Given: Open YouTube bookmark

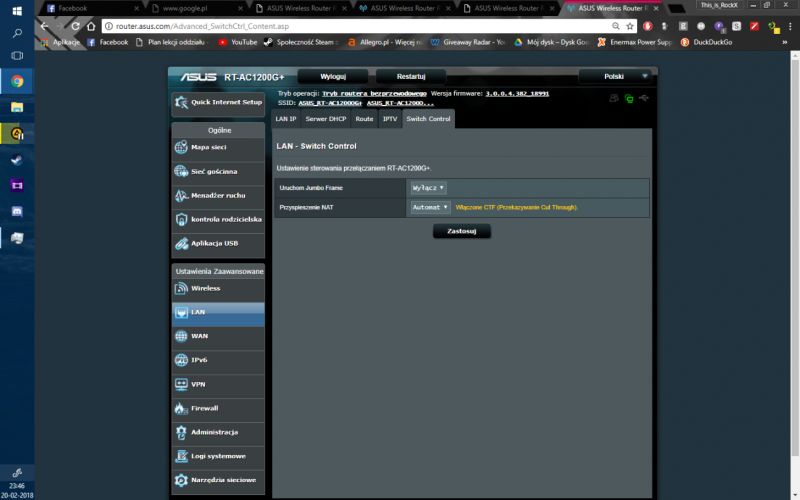Looking at the screenshot, I should (x=238, y=42).
